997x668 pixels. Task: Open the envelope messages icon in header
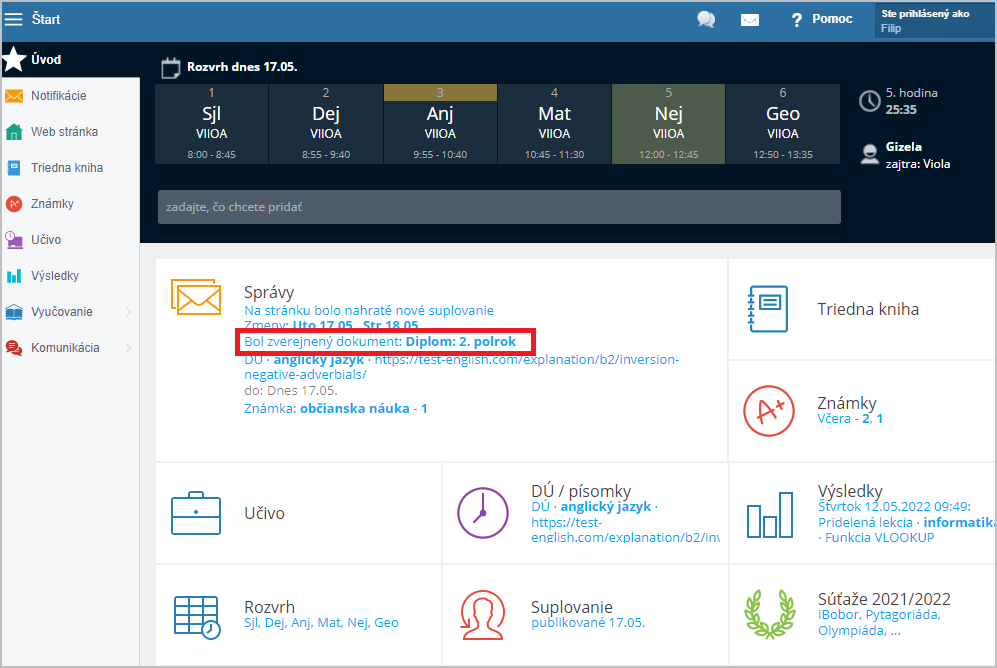point(750,20)
